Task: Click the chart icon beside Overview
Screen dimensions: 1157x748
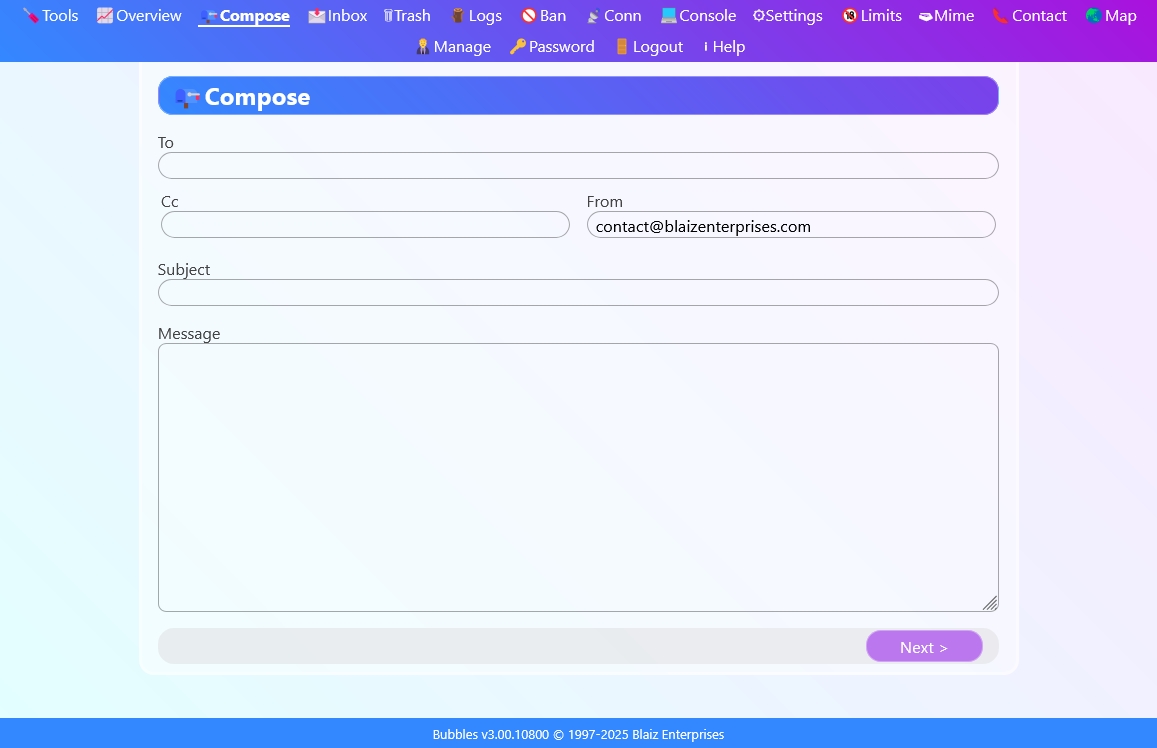Action: coord(105,15)
